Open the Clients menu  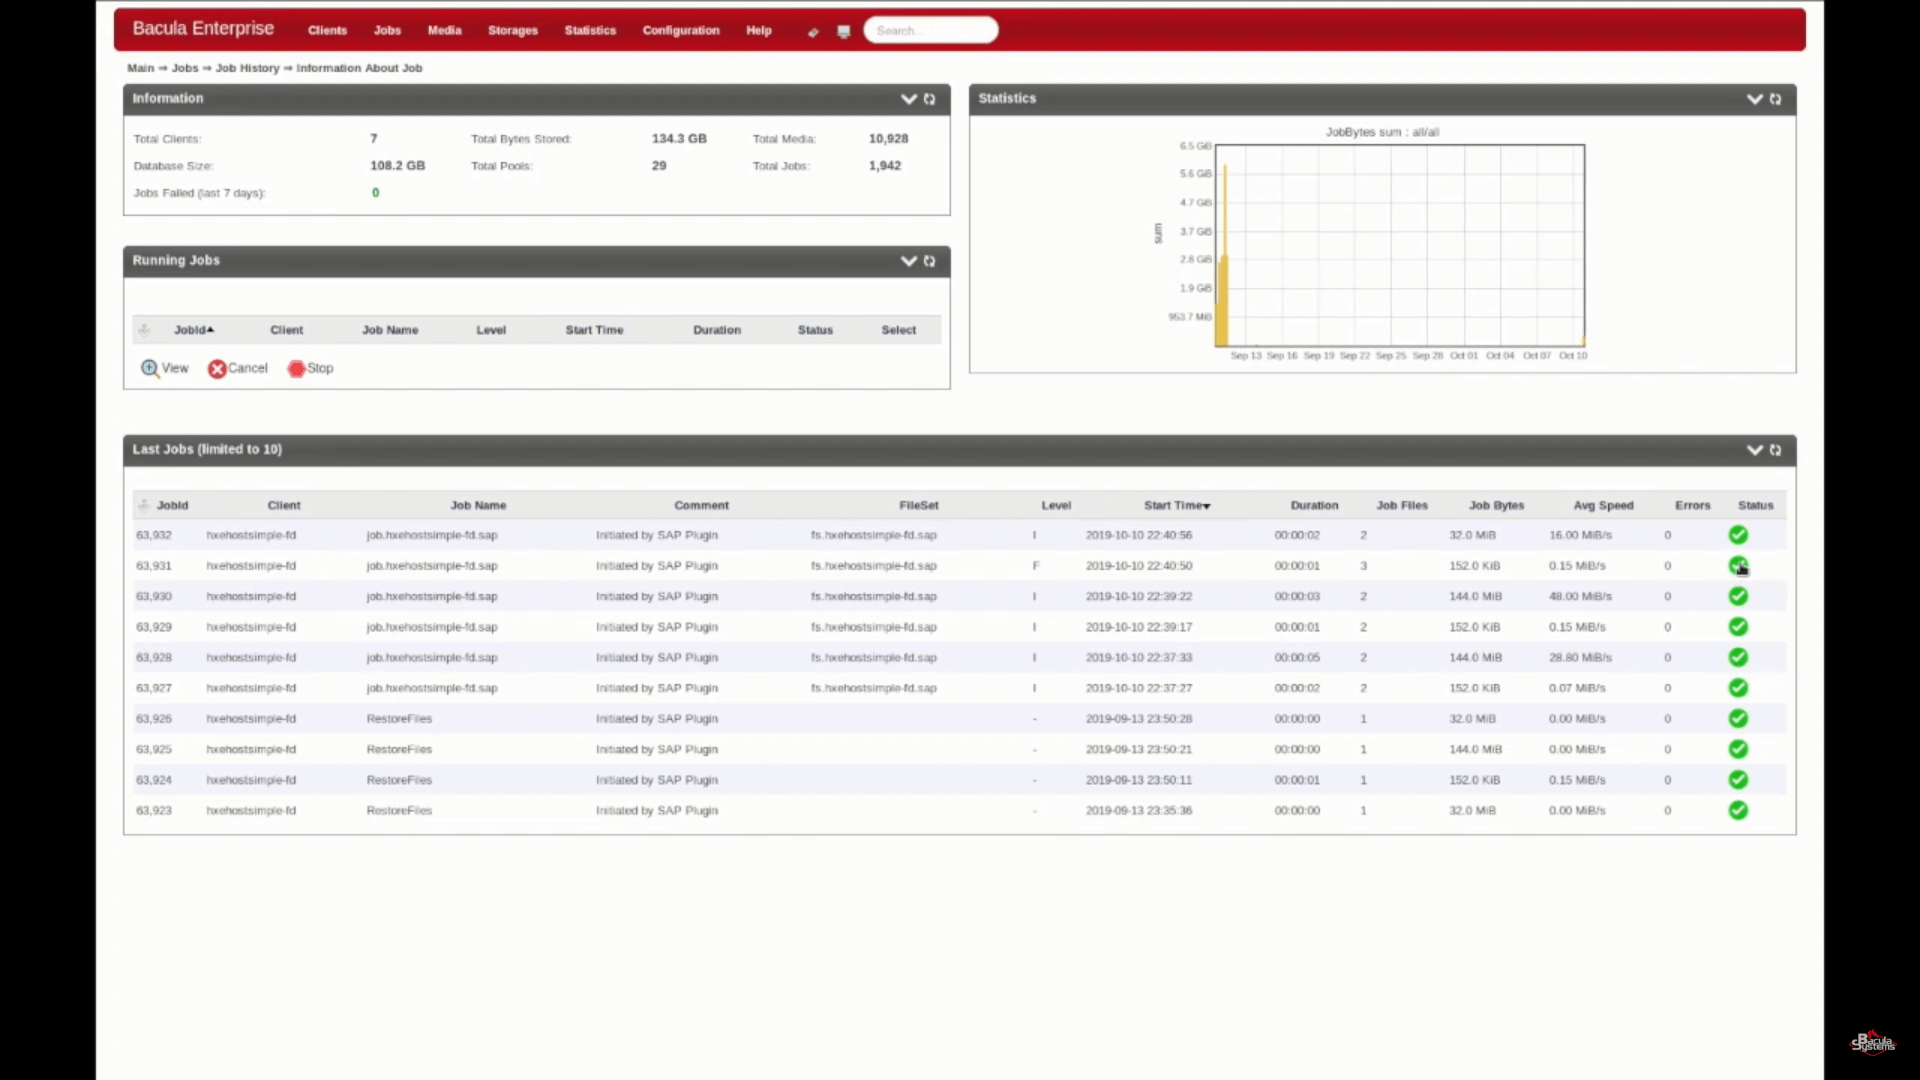tap(327, 31)
